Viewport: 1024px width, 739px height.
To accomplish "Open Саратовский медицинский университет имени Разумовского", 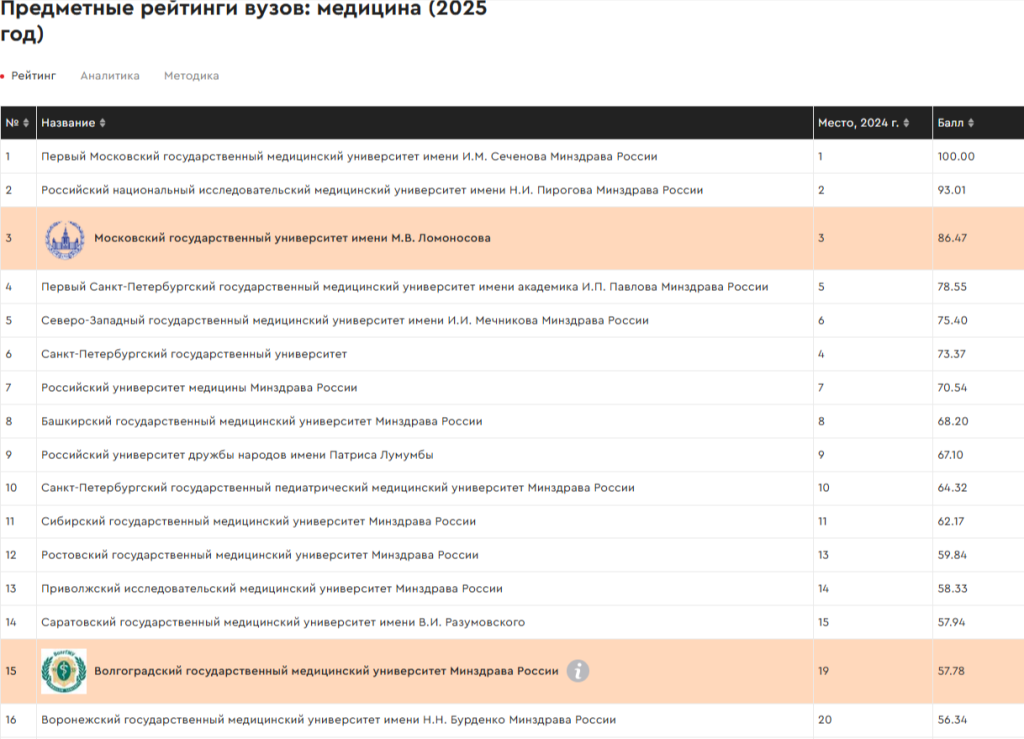I will point(283,622).
